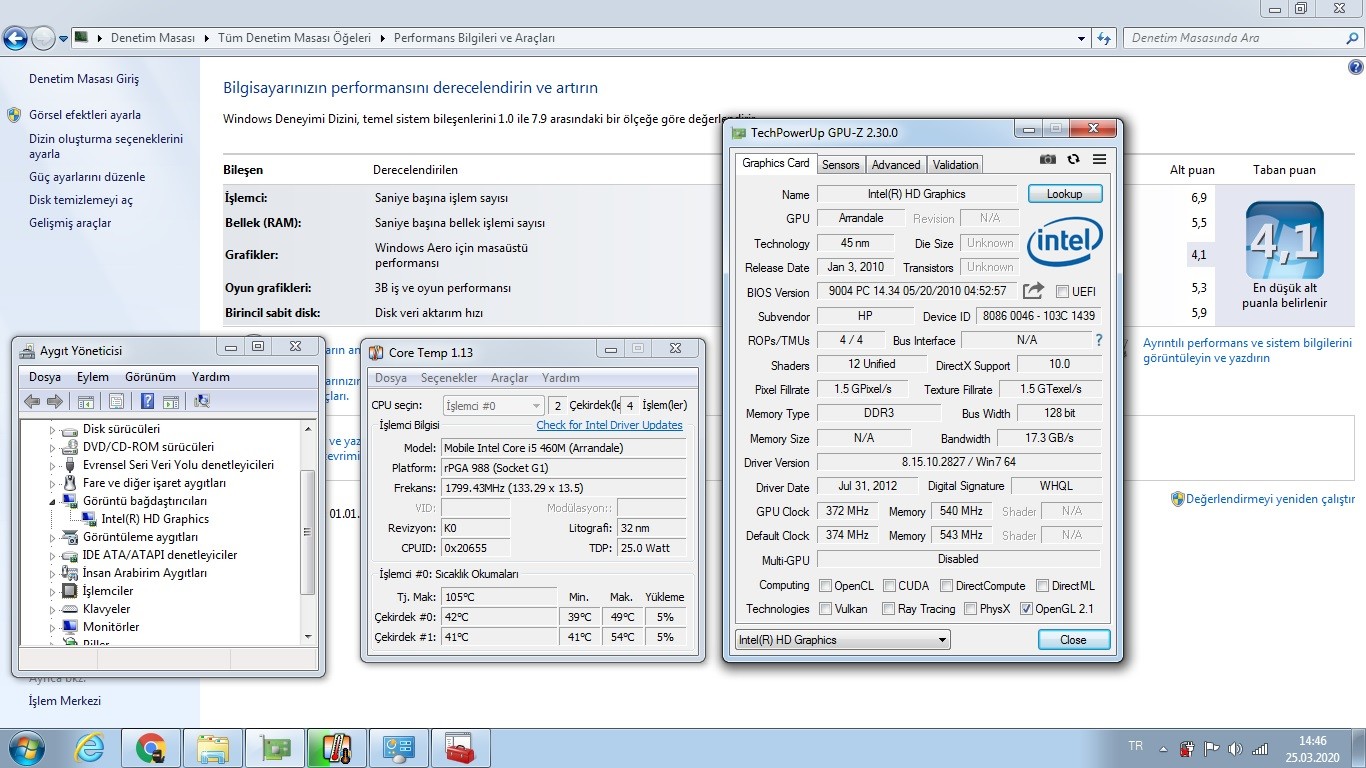Switch to Advanced tab in GPU-Z
The image size is (1366, 768).
click(895, 165)
